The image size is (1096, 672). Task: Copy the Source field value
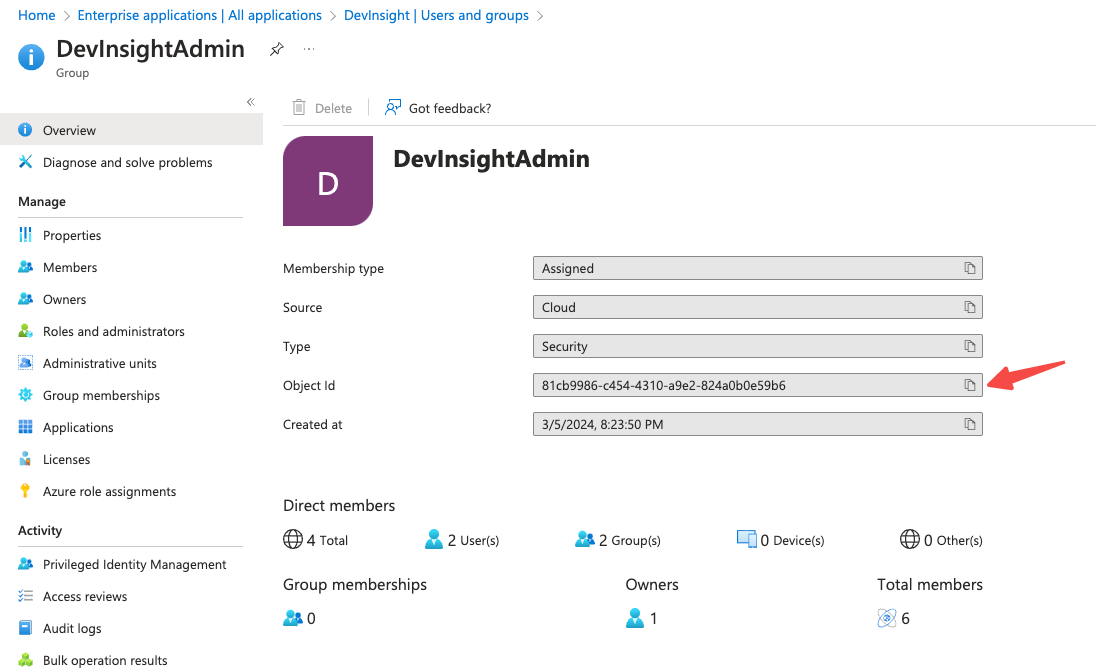pyautogui.click(x=969, y=306)
